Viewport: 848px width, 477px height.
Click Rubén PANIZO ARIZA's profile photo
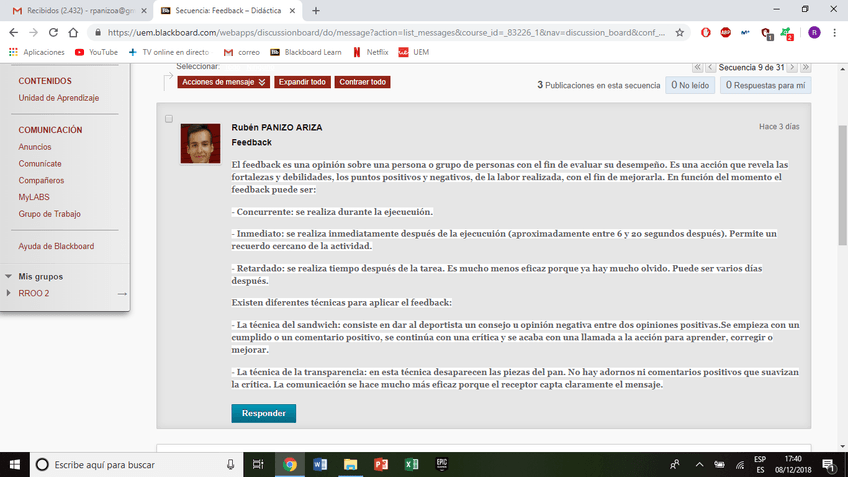click(200, 143)
